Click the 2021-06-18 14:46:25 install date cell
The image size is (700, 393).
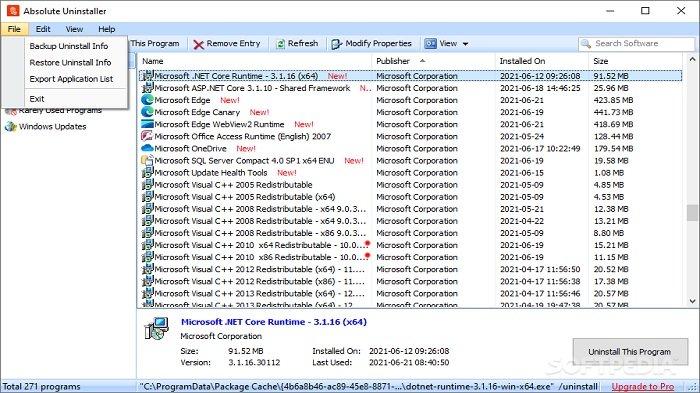pyautogui.click(x=540, y=88)
